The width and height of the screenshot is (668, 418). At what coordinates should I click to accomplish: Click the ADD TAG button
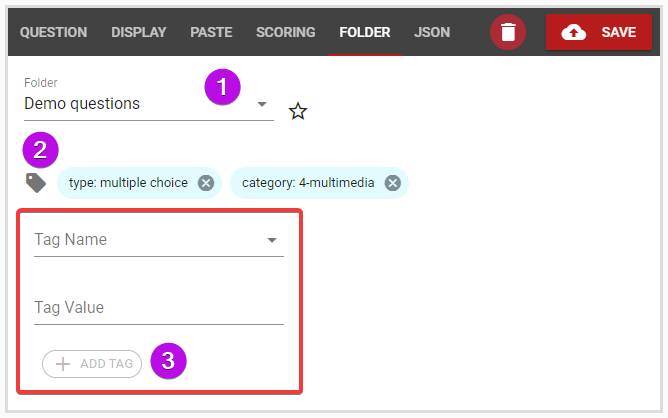92,364
